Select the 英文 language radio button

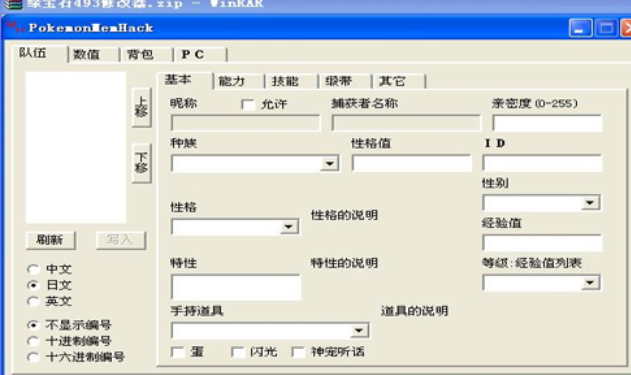point(33,301)
